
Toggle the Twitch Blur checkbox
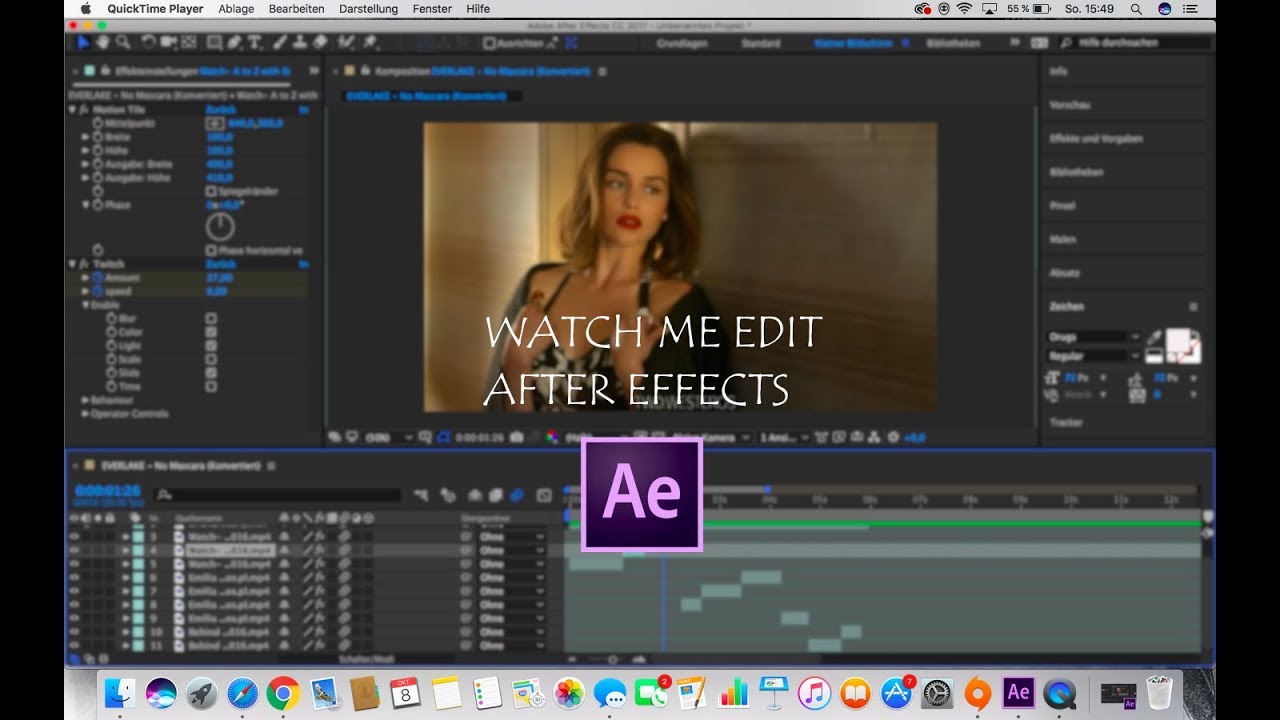click(x=211, y=318)
